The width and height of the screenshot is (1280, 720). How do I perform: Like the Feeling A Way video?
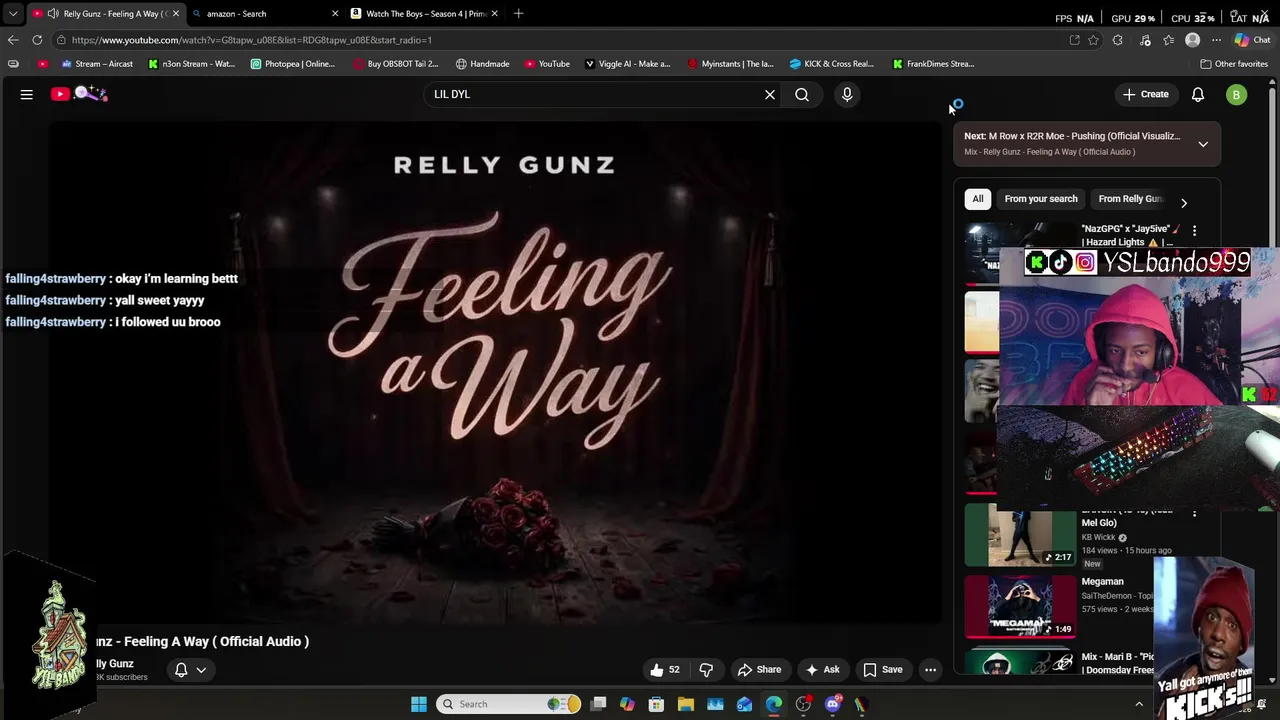[x=665, y=670]
